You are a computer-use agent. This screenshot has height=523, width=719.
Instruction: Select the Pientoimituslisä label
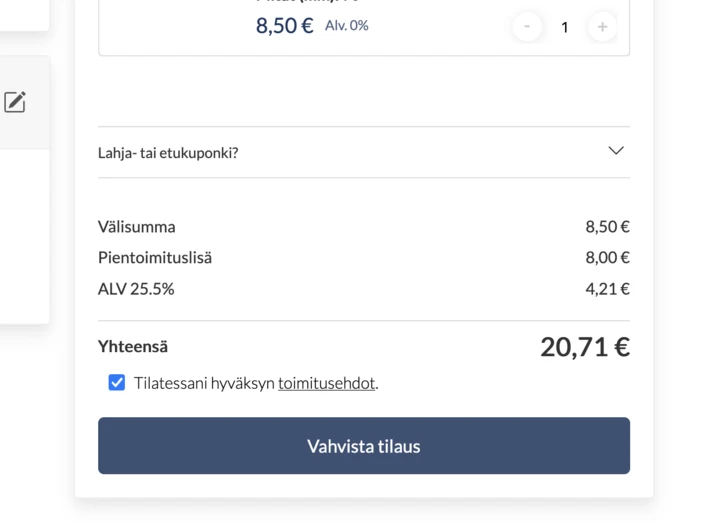coord(155,258)
